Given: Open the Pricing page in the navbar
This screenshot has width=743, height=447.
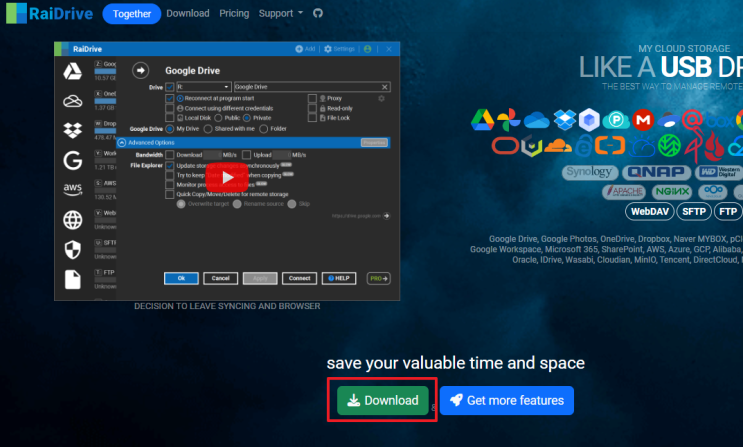Looking at the screenshot, I should pyautogui.click(x=234, y=13).
